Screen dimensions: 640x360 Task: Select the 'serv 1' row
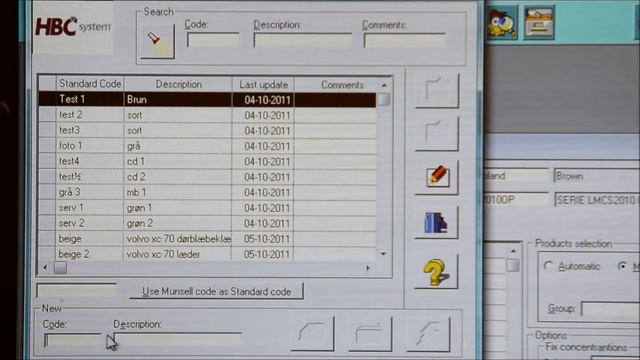207,208
